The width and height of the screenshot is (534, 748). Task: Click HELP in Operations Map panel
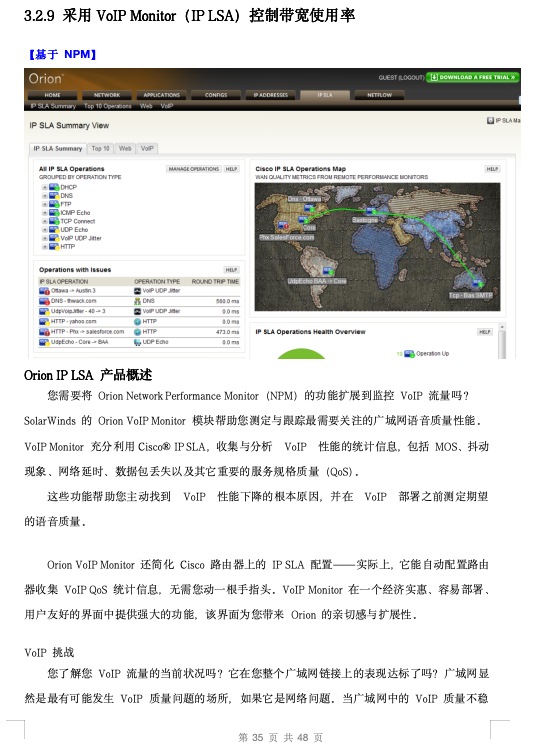[492, 169]
